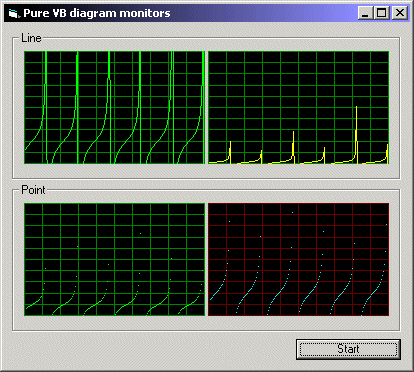The width and height of the screenshot is (414, 372).
Task: Click the topmost cyan dot in the cyan diagram
Action: [292, 212]
